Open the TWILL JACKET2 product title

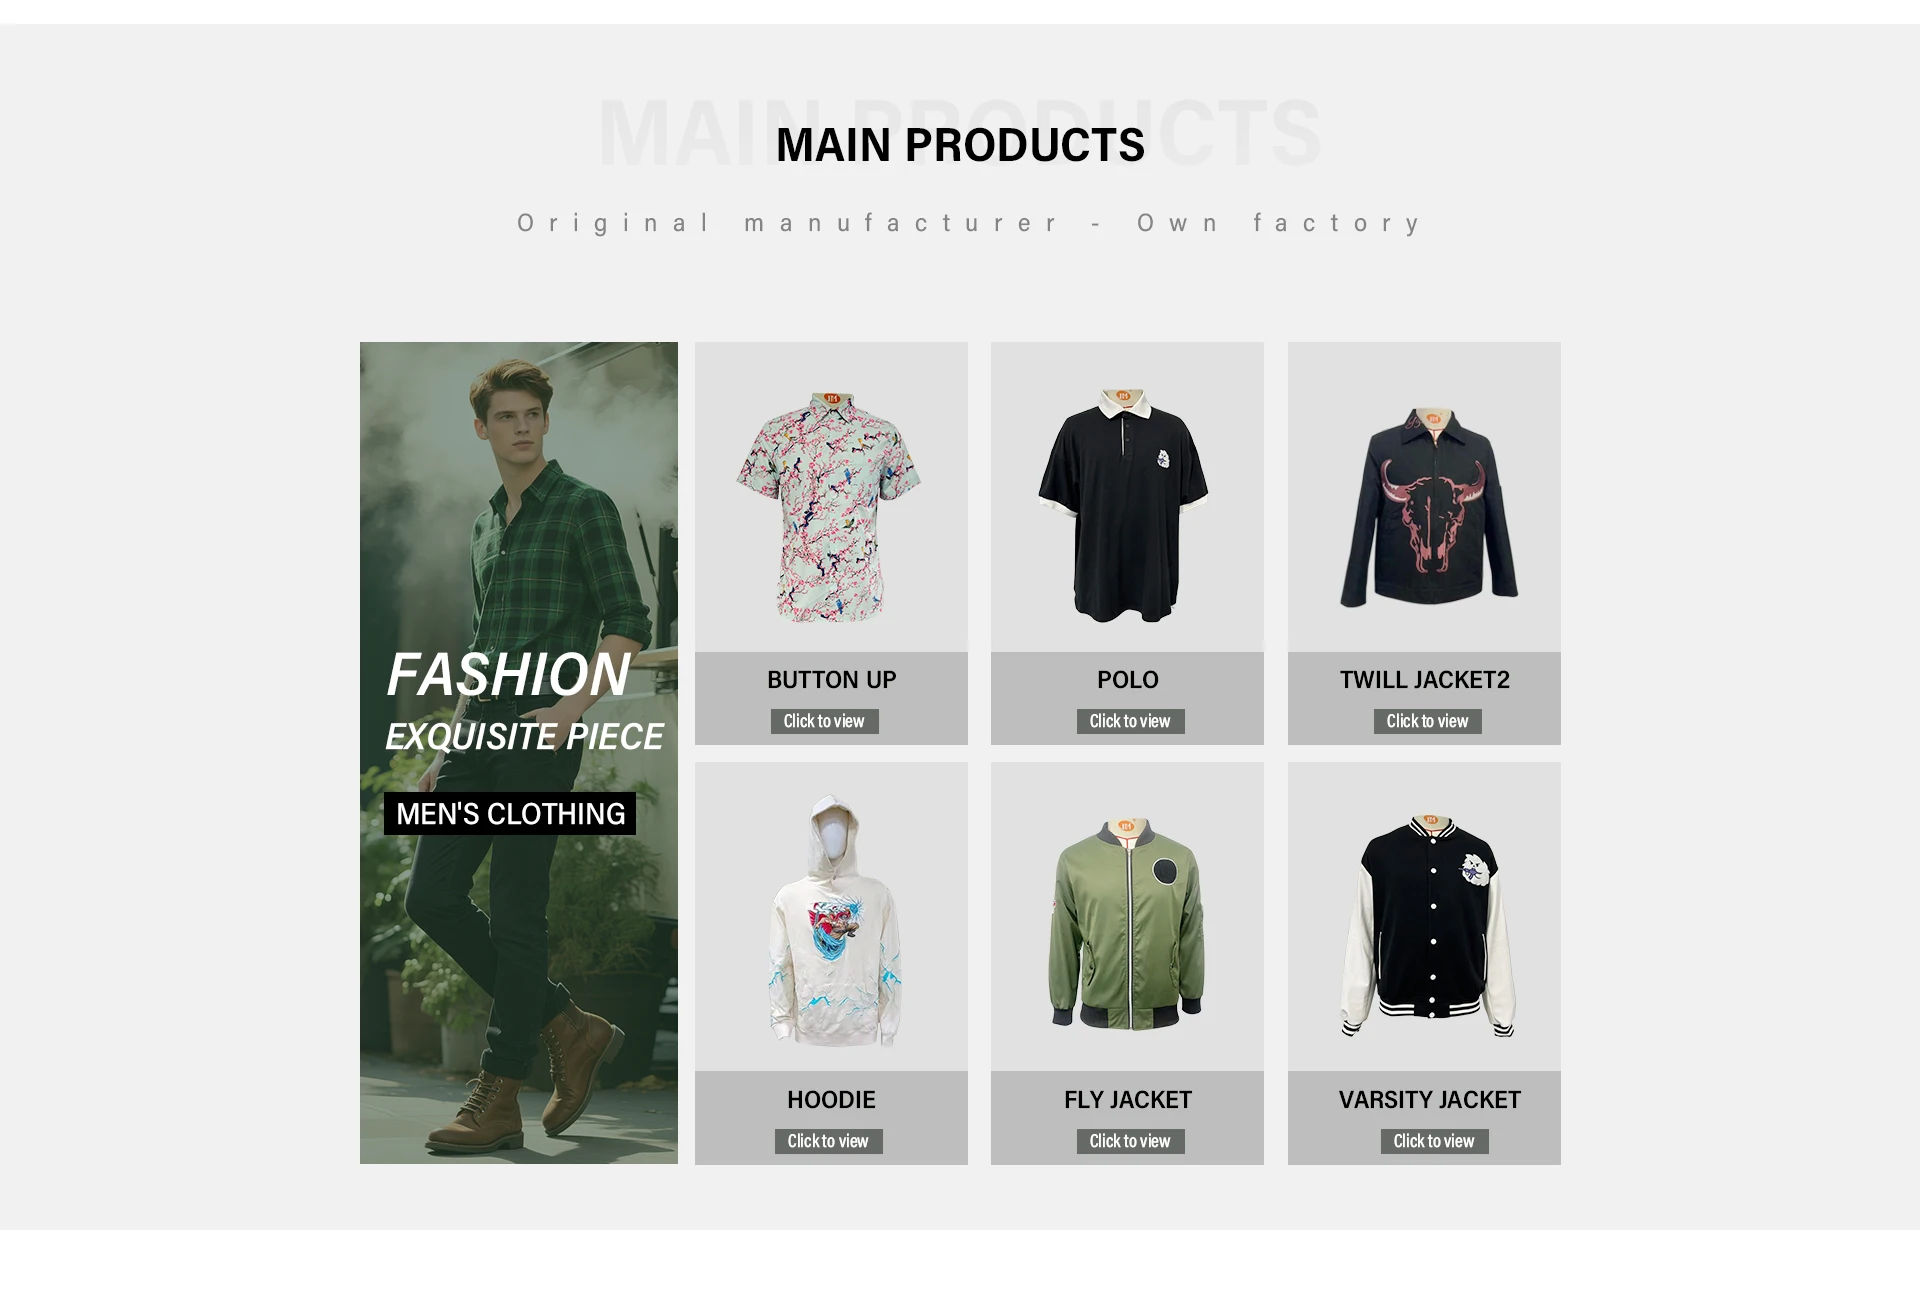1424,680
